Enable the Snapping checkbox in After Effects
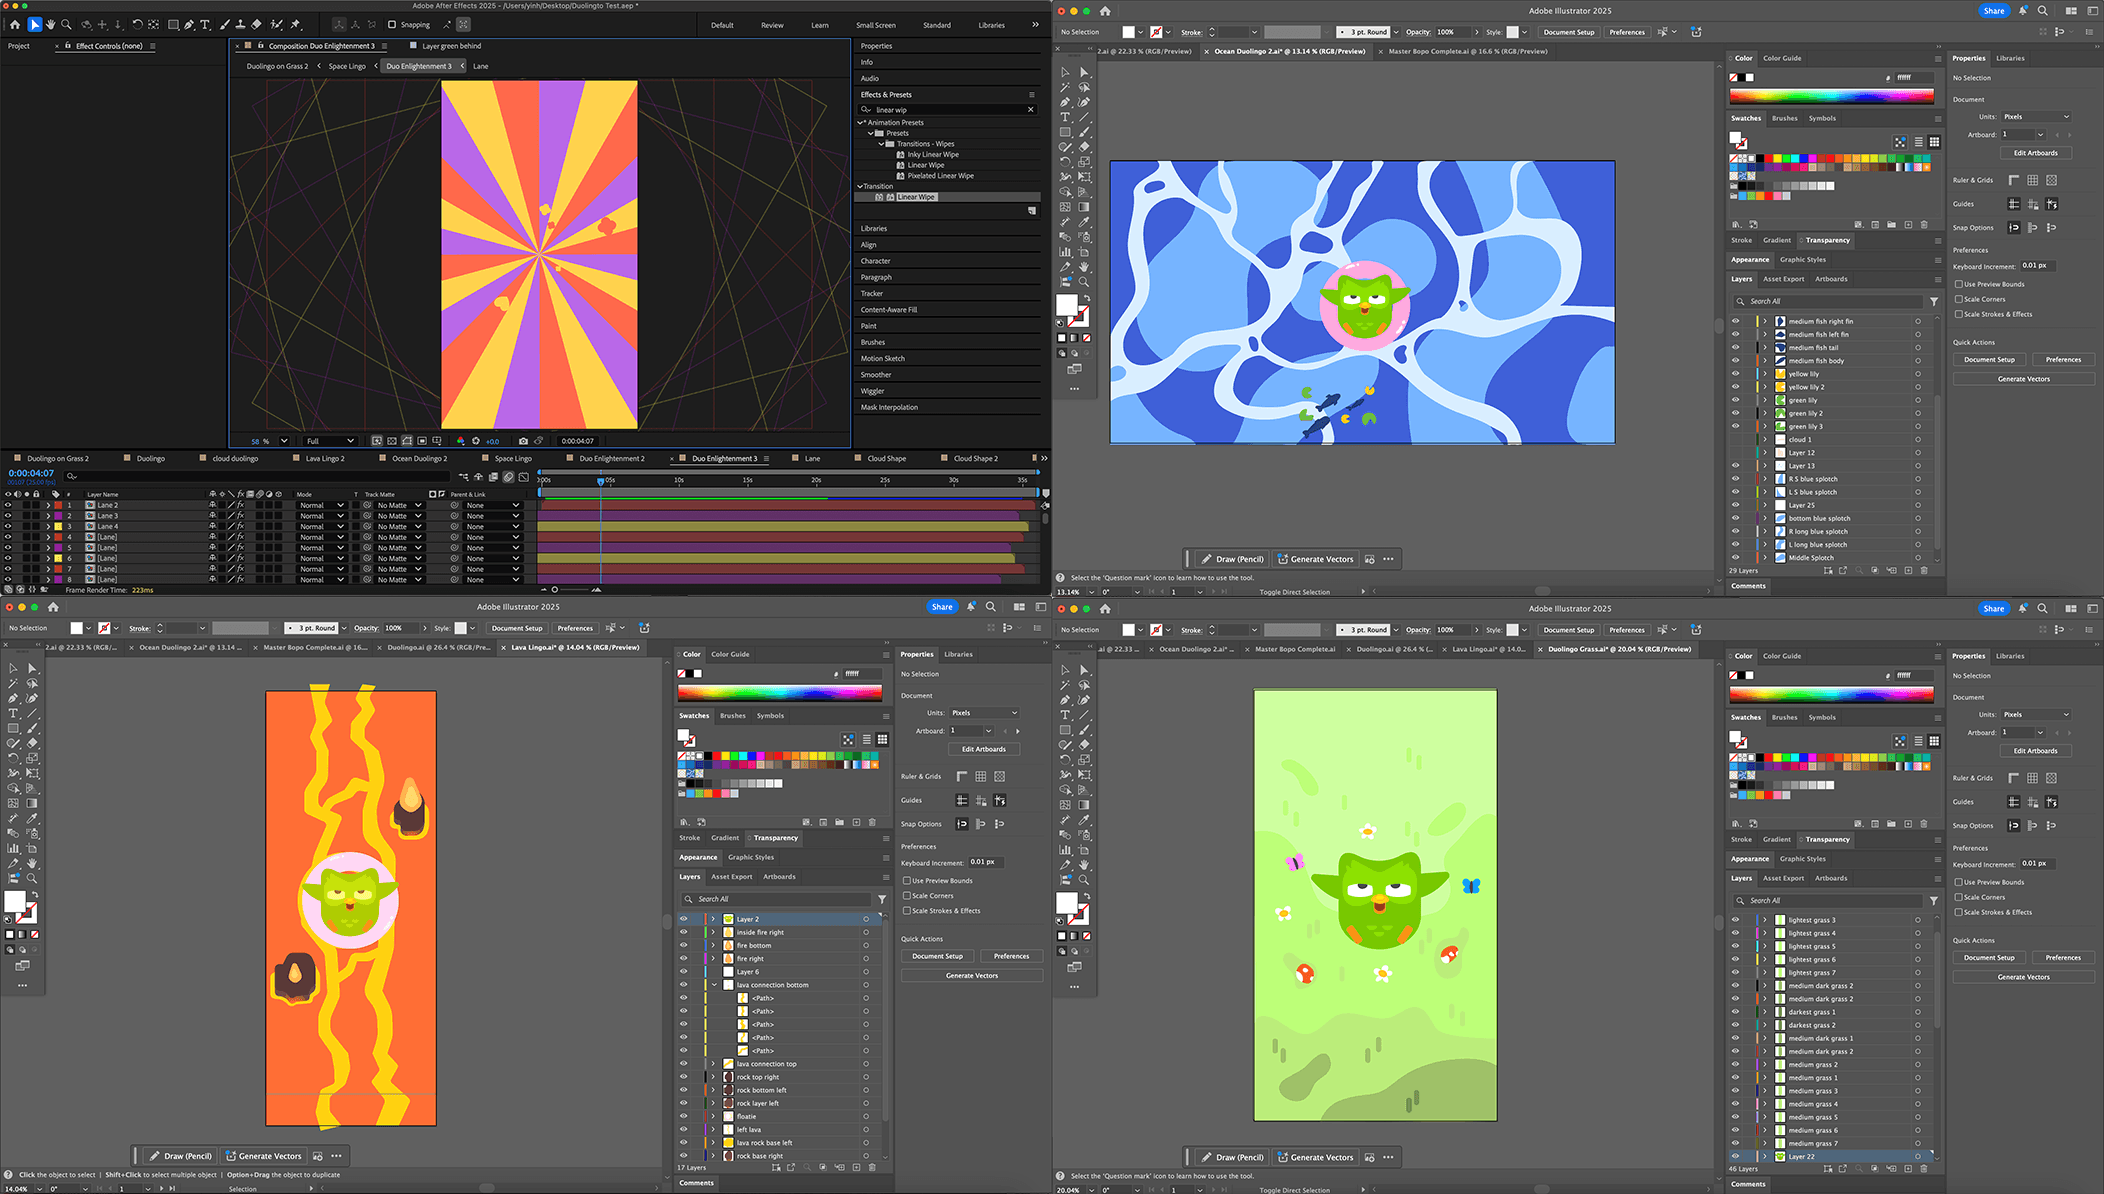 coord(392,25)
